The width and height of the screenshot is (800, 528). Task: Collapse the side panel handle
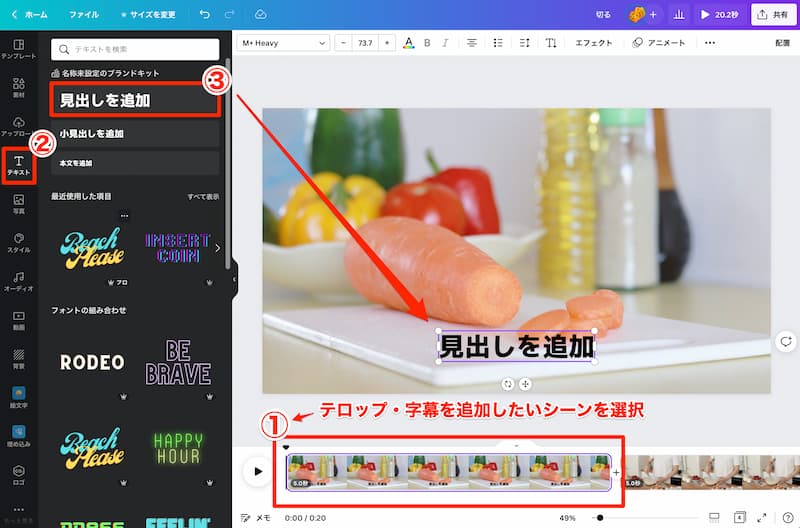(235, 279)
